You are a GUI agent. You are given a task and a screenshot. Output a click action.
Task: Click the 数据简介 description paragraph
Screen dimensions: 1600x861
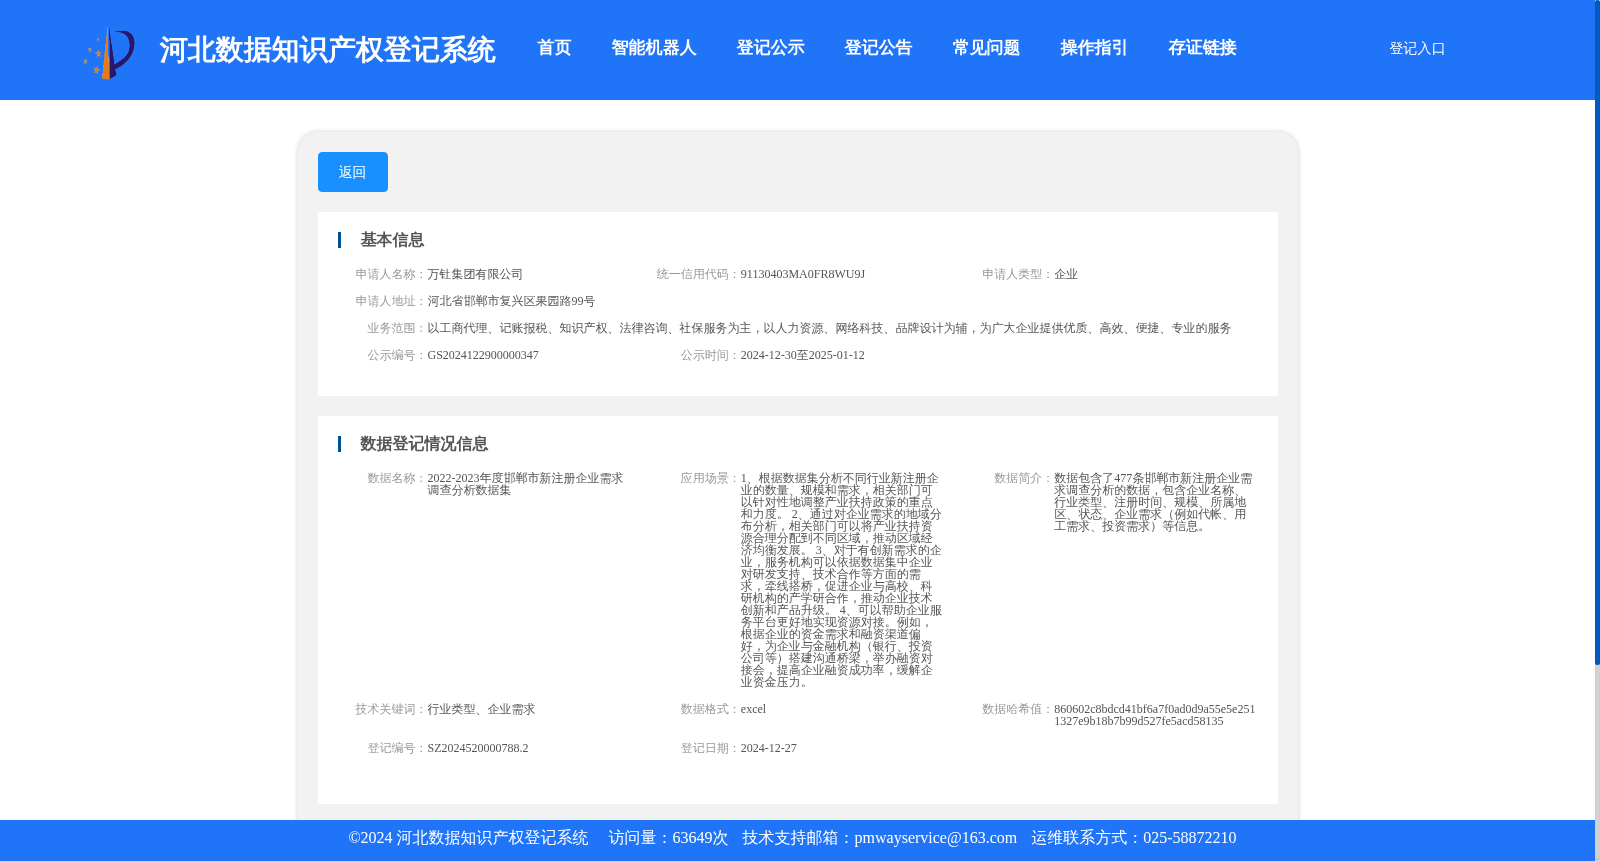pyautogui.click(x=1153, y=502)
